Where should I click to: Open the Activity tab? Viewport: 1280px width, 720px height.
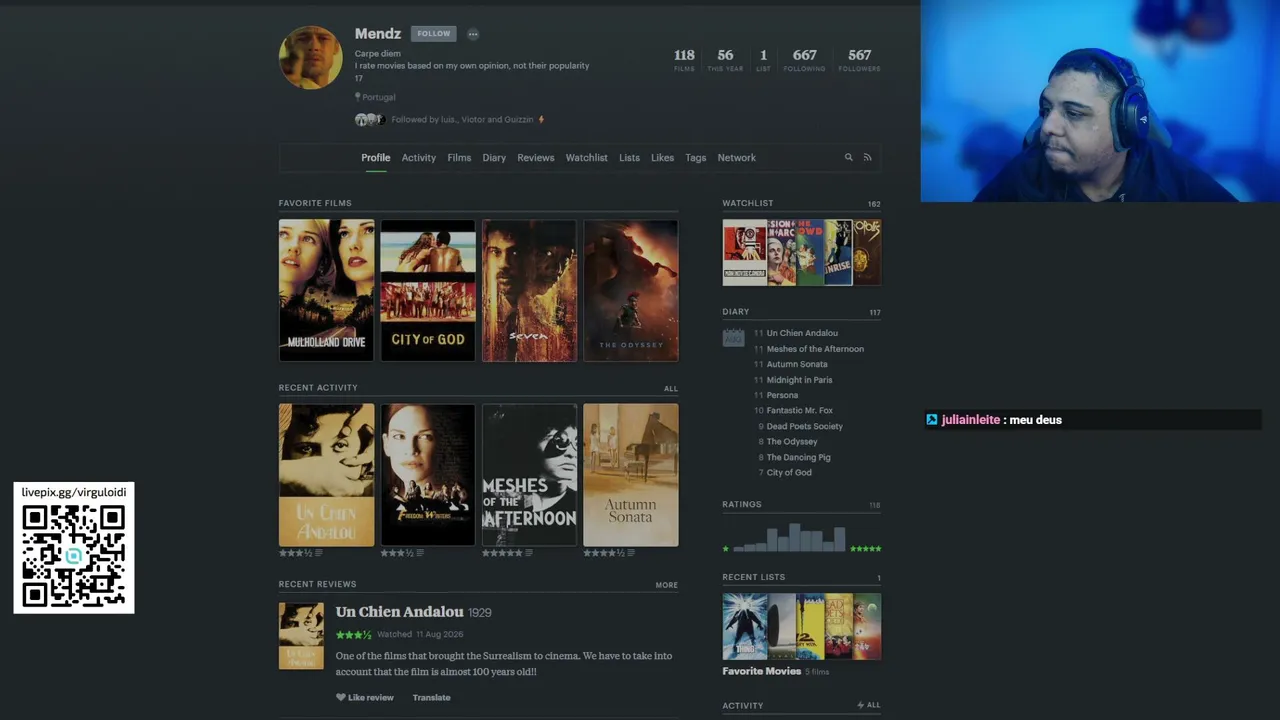coord(419,158)
